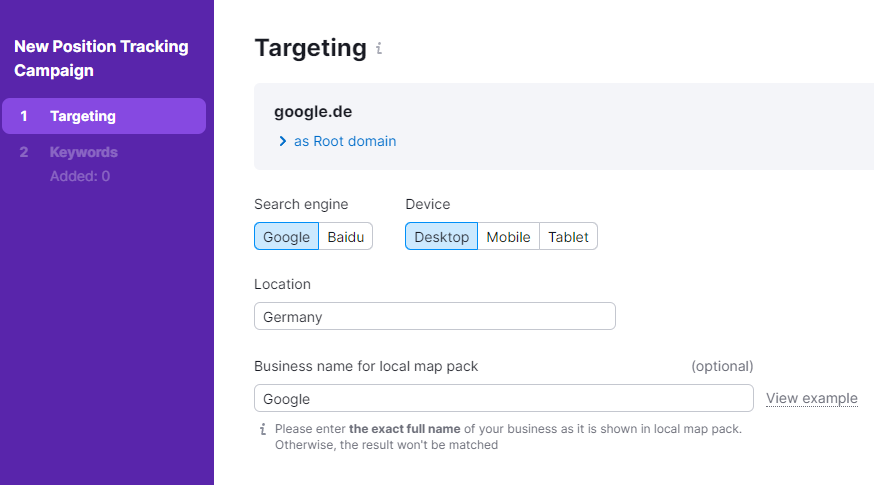Expand the chevron next to Root domain

click(x=283, y=142)
